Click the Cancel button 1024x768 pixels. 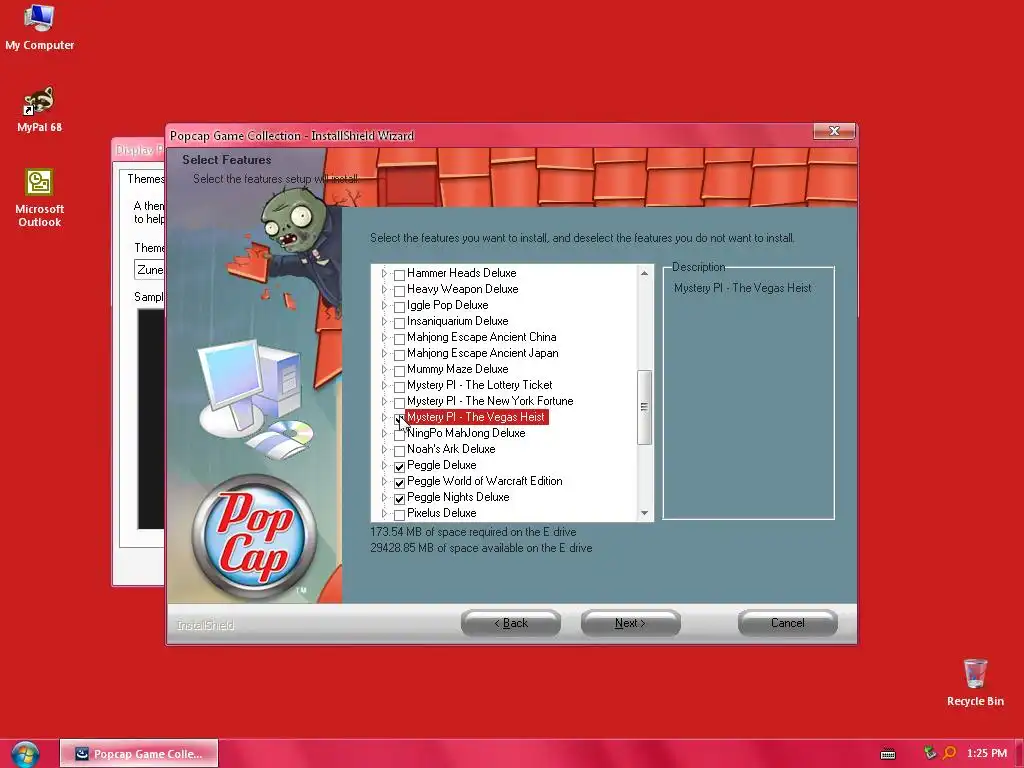788,623
